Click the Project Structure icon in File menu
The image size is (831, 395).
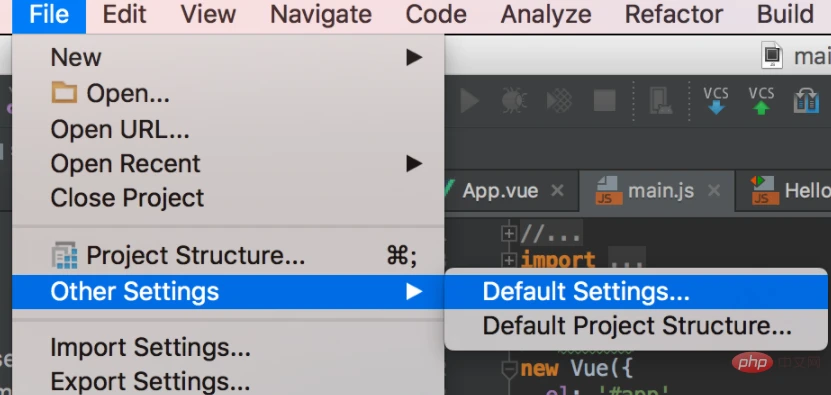(64, 256)
